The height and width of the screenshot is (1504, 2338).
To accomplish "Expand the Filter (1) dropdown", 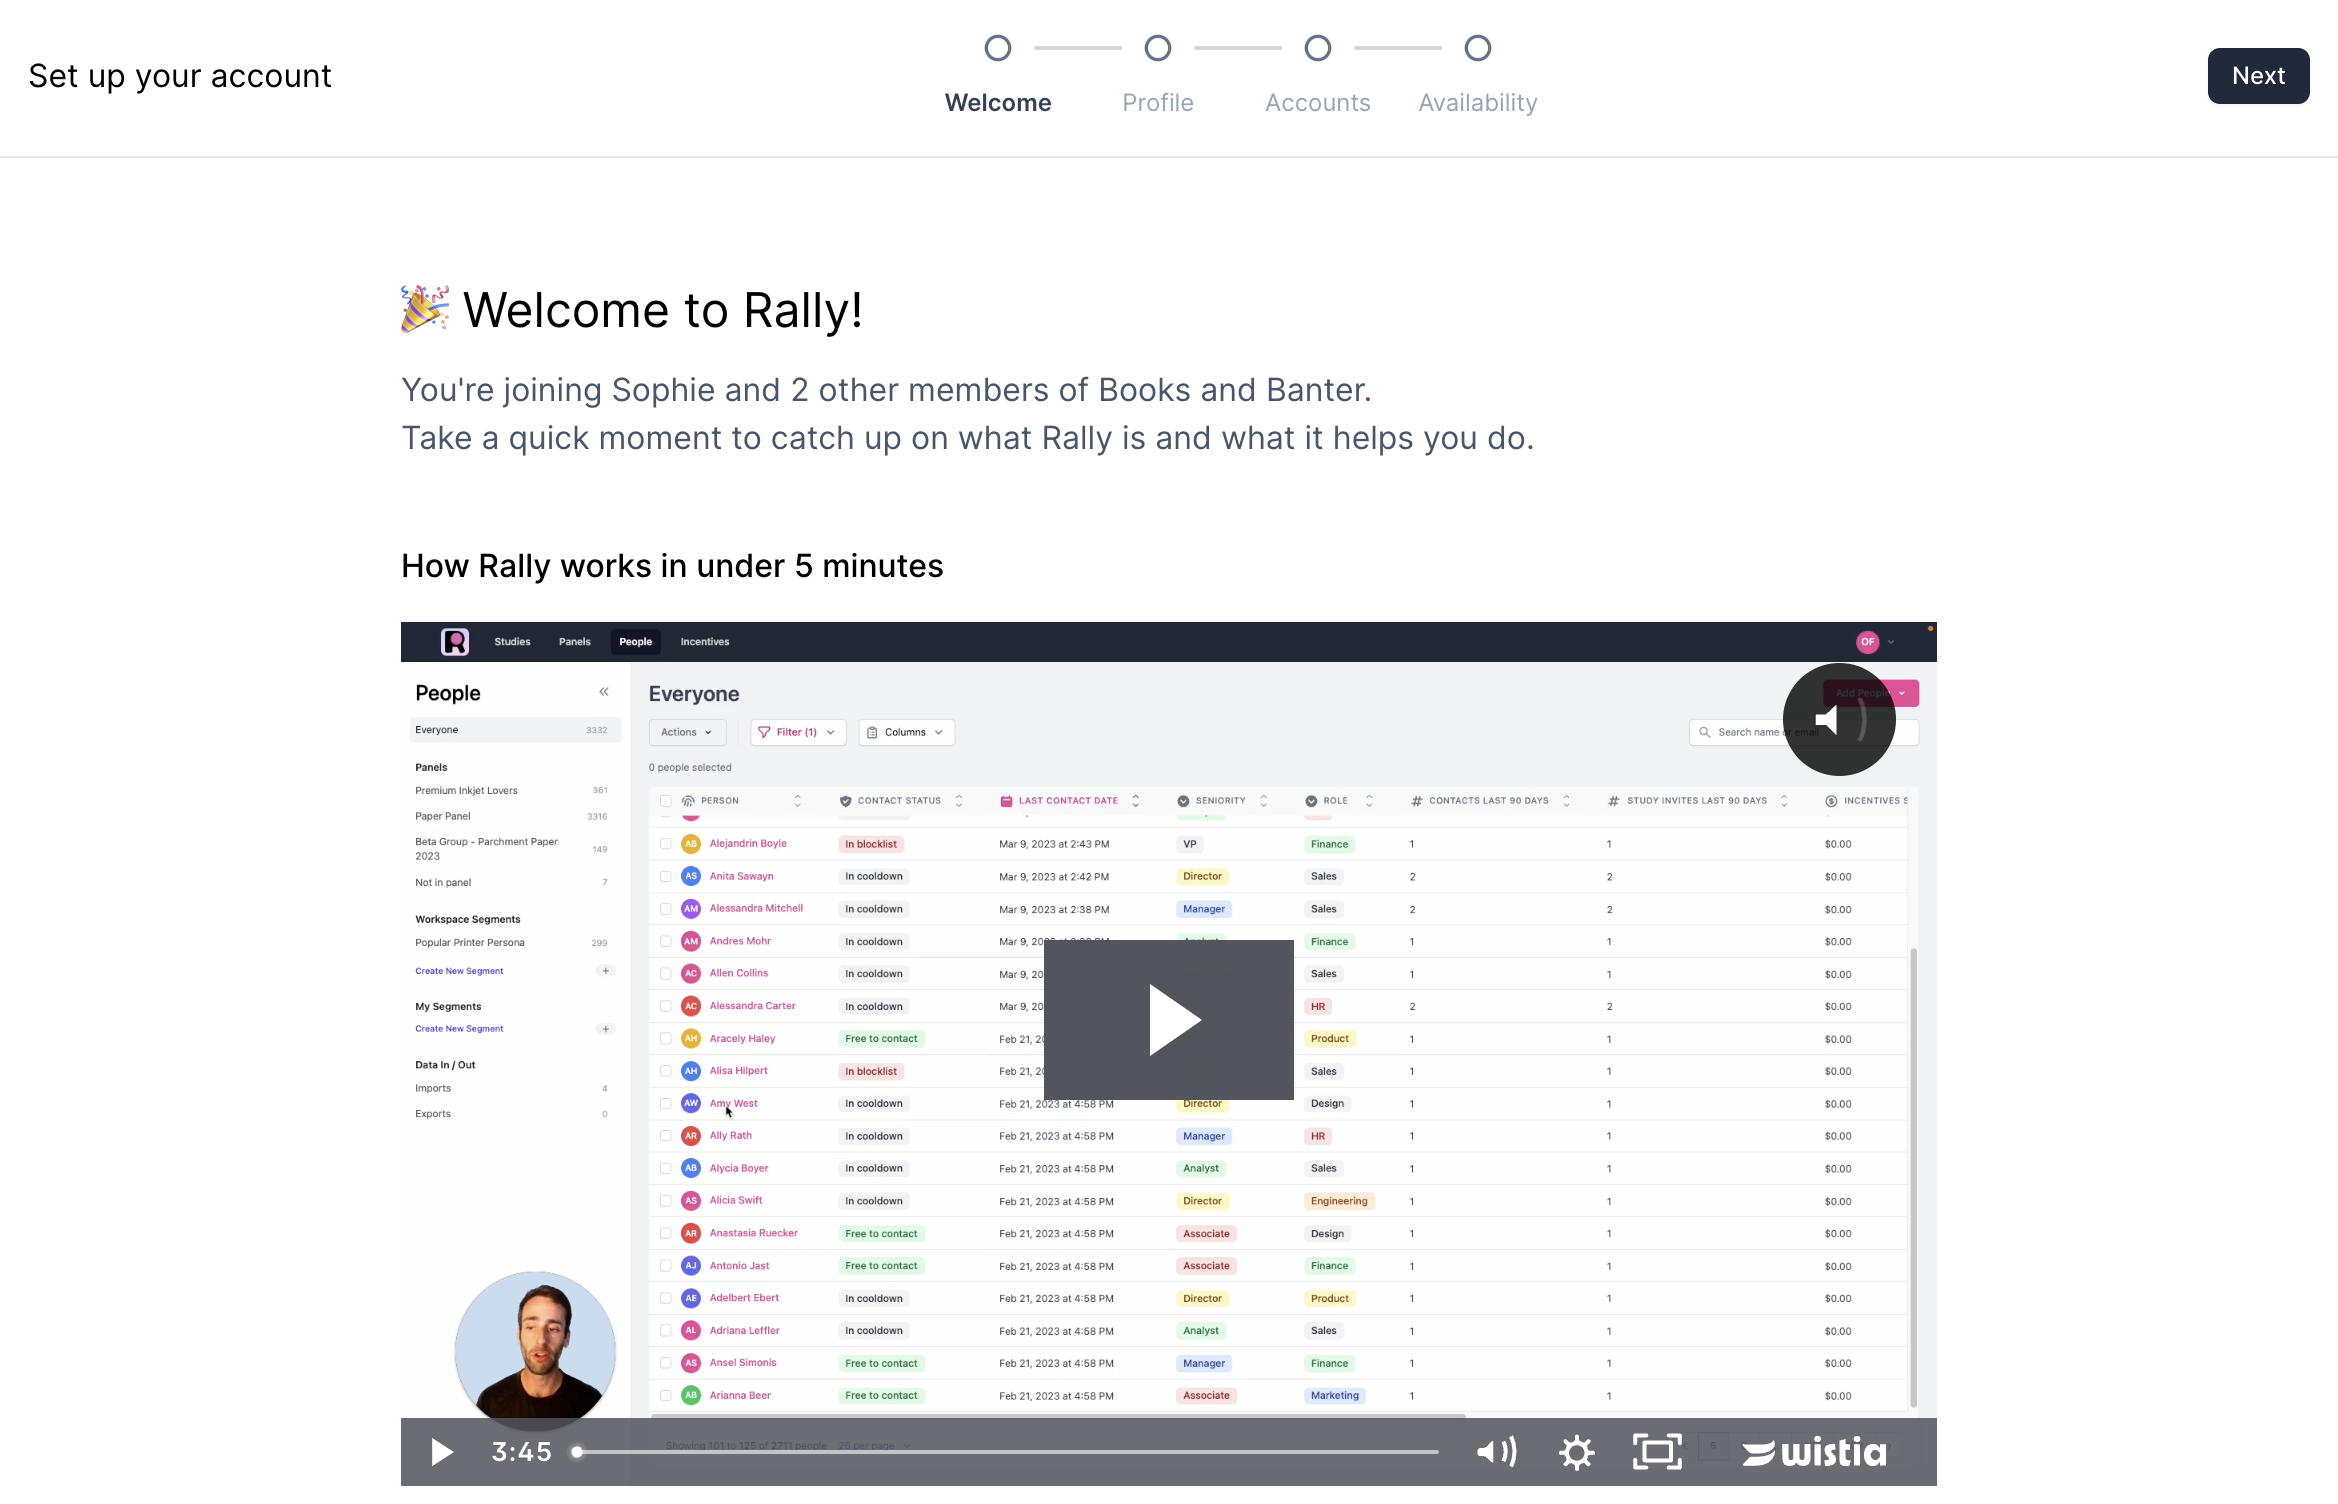I will click(x=797, y=732).
